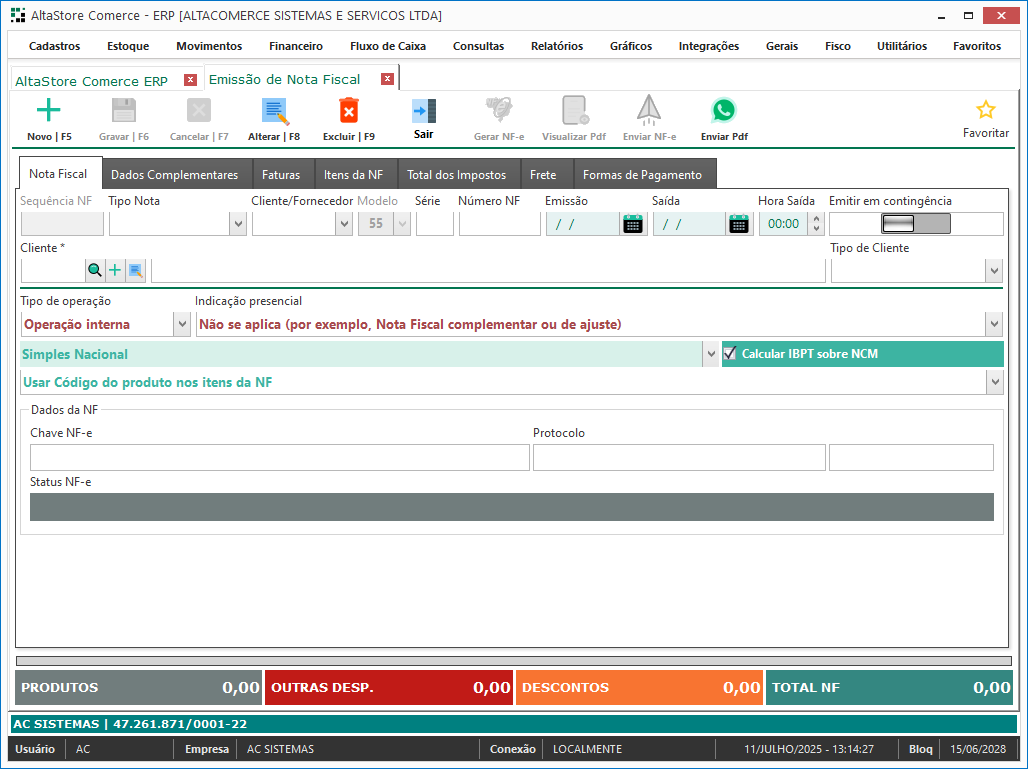The height and width of the screenshot is (769, 1028).
Task: Open the Consultas menu
Action: click(479, 46)
